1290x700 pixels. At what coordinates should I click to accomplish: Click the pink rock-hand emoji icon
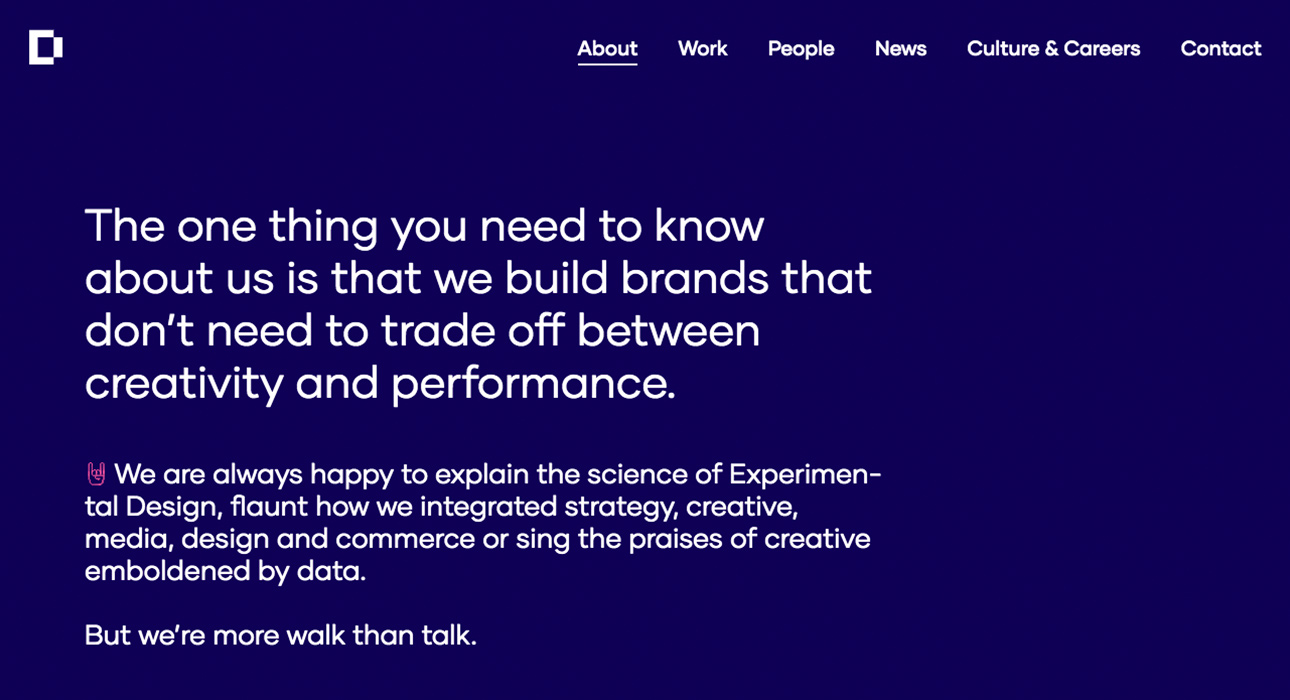click(x=96, y=474)
